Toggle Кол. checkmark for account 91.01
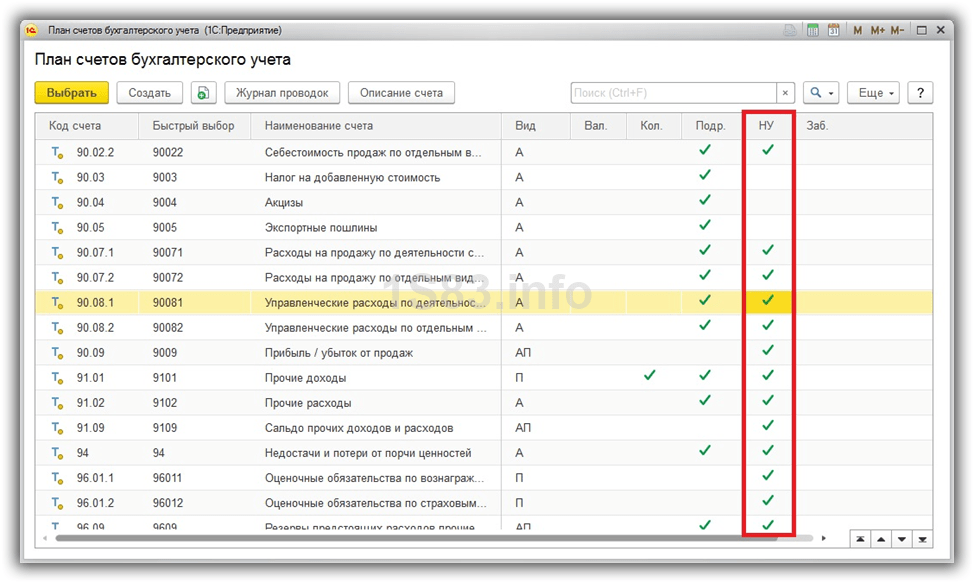This screenshot has width=974, height=583. click(x=650, y=376)
